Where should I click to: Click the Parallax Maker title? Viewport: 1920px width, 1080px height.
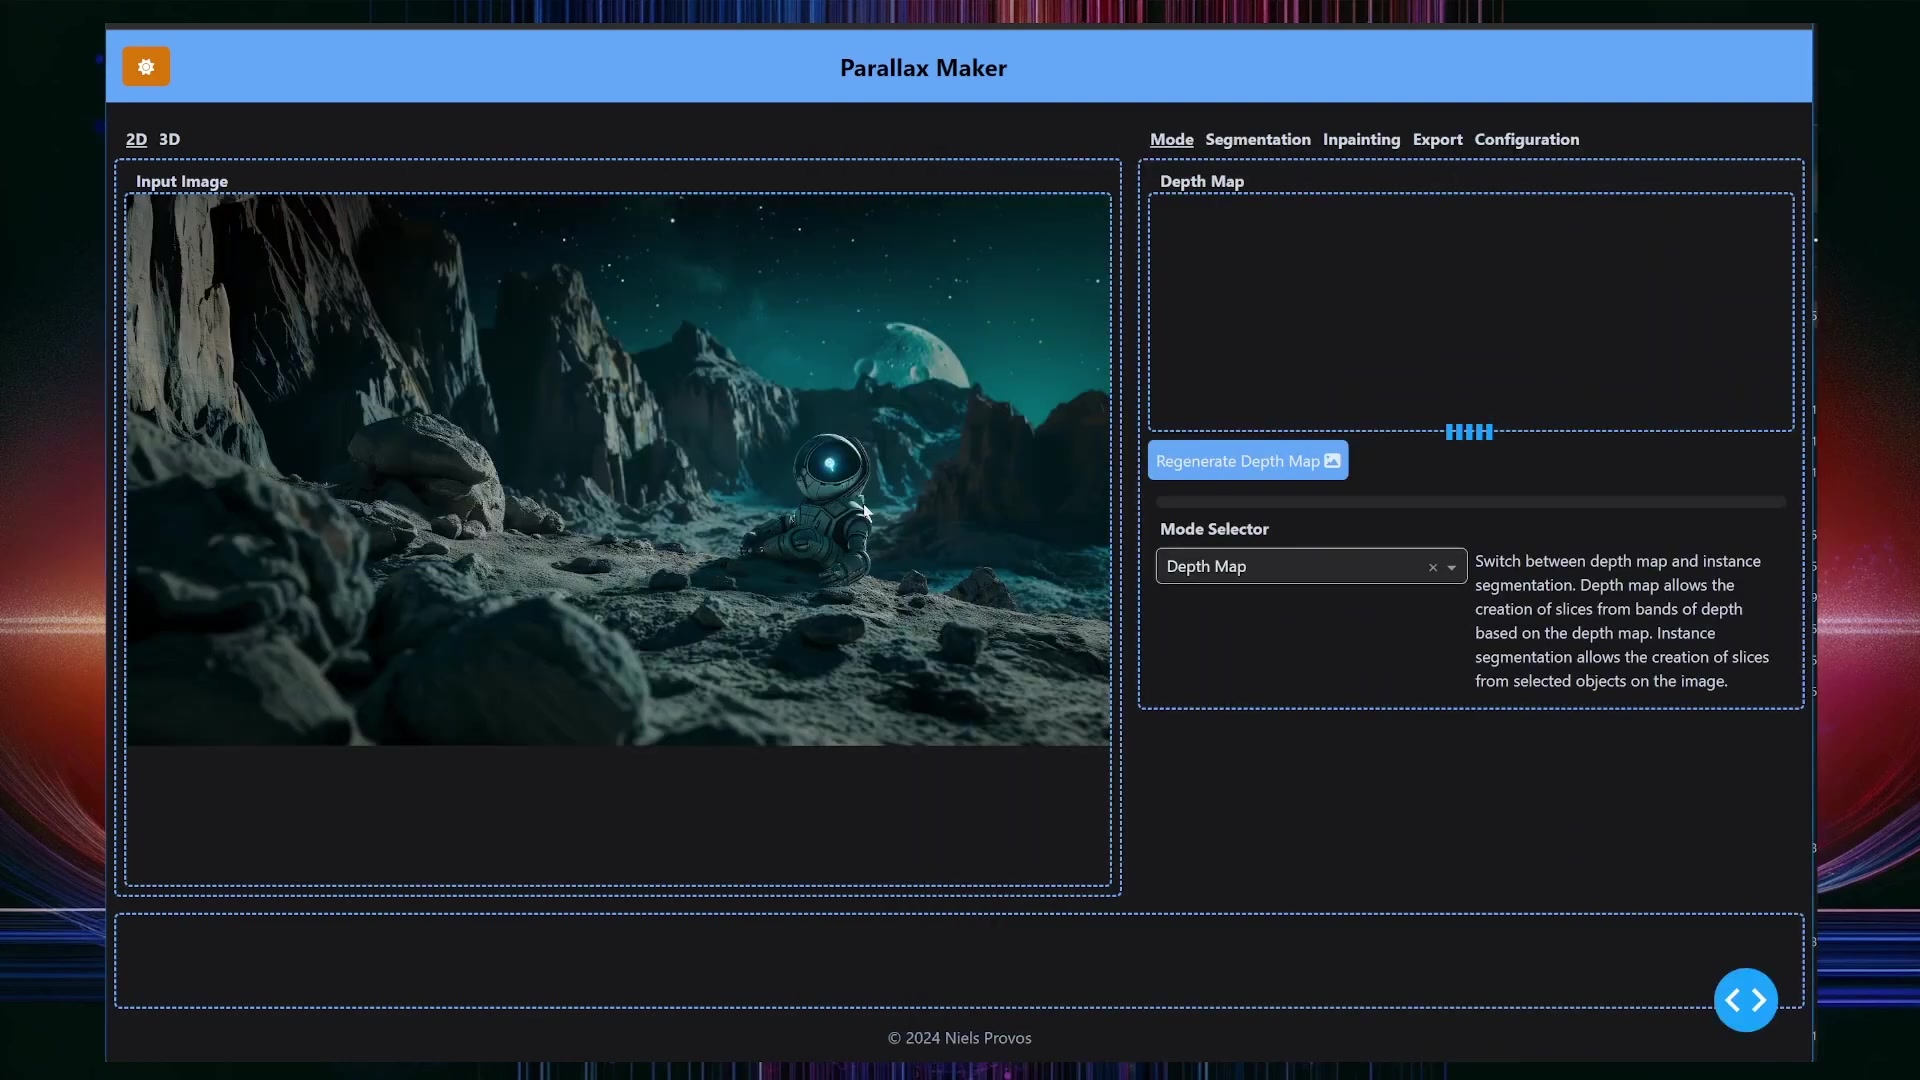[x=923, y=68]
